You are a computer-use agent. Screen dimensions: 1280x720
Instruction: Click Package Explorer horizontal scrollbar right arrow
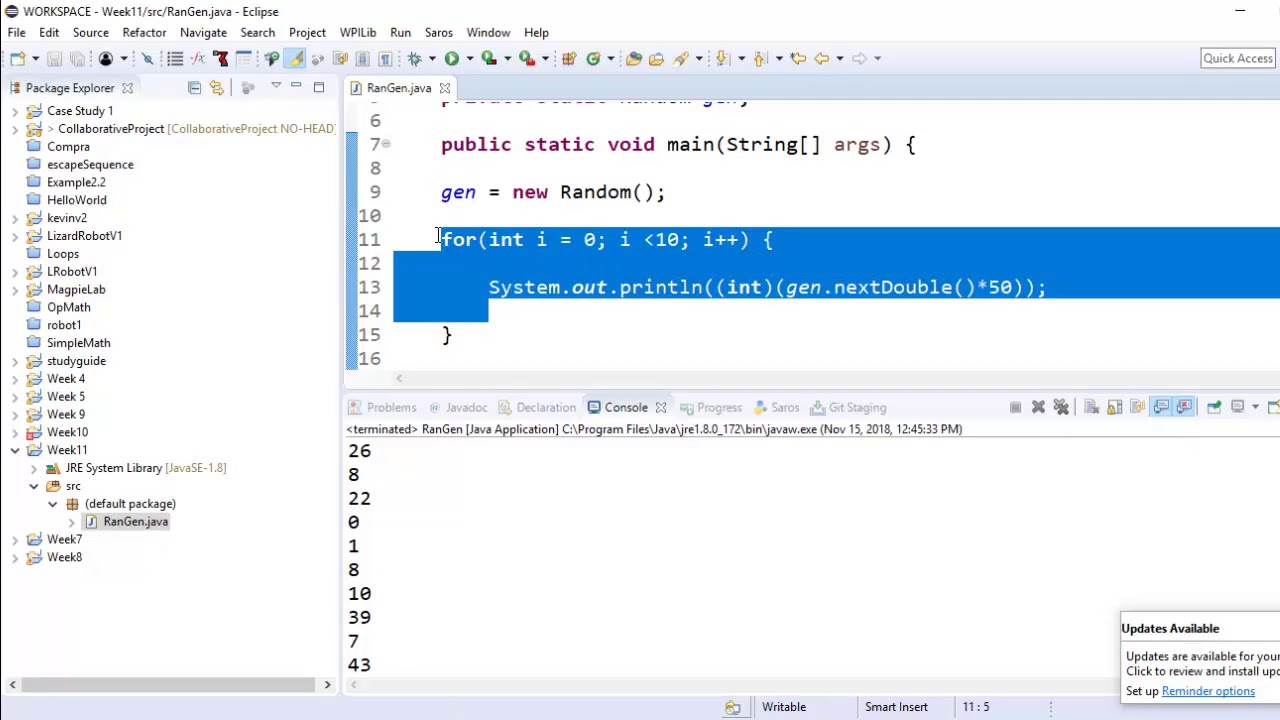[x=327, y=685]
